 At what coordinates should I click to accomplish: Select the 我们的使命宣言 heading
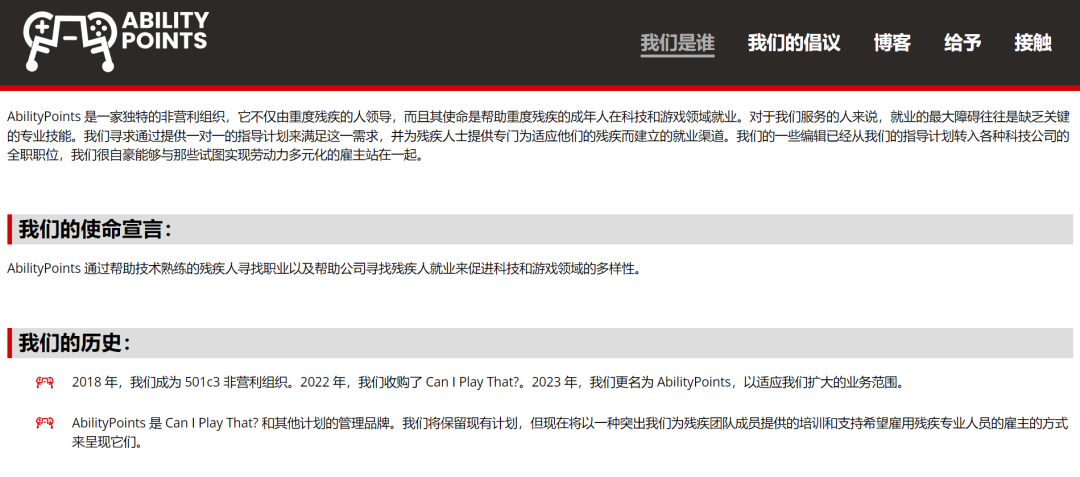pos(94,229)
